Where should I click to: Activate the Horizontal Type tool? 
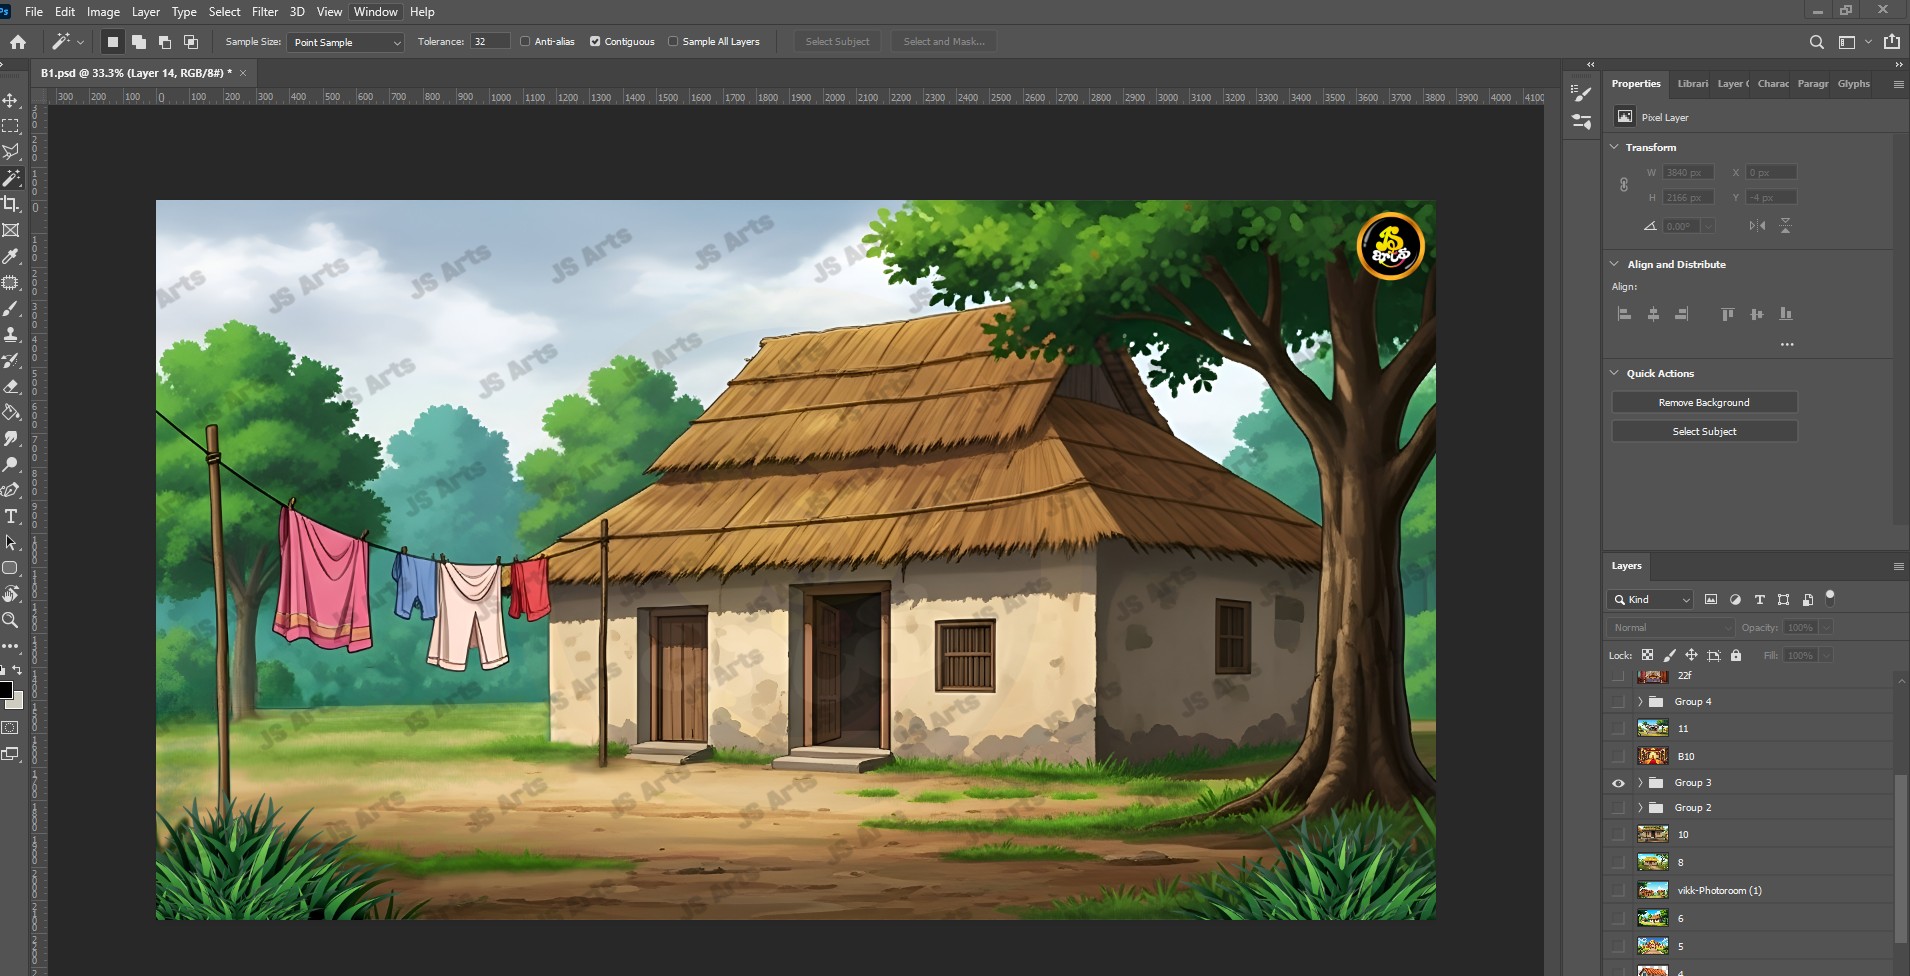[11, 516]
